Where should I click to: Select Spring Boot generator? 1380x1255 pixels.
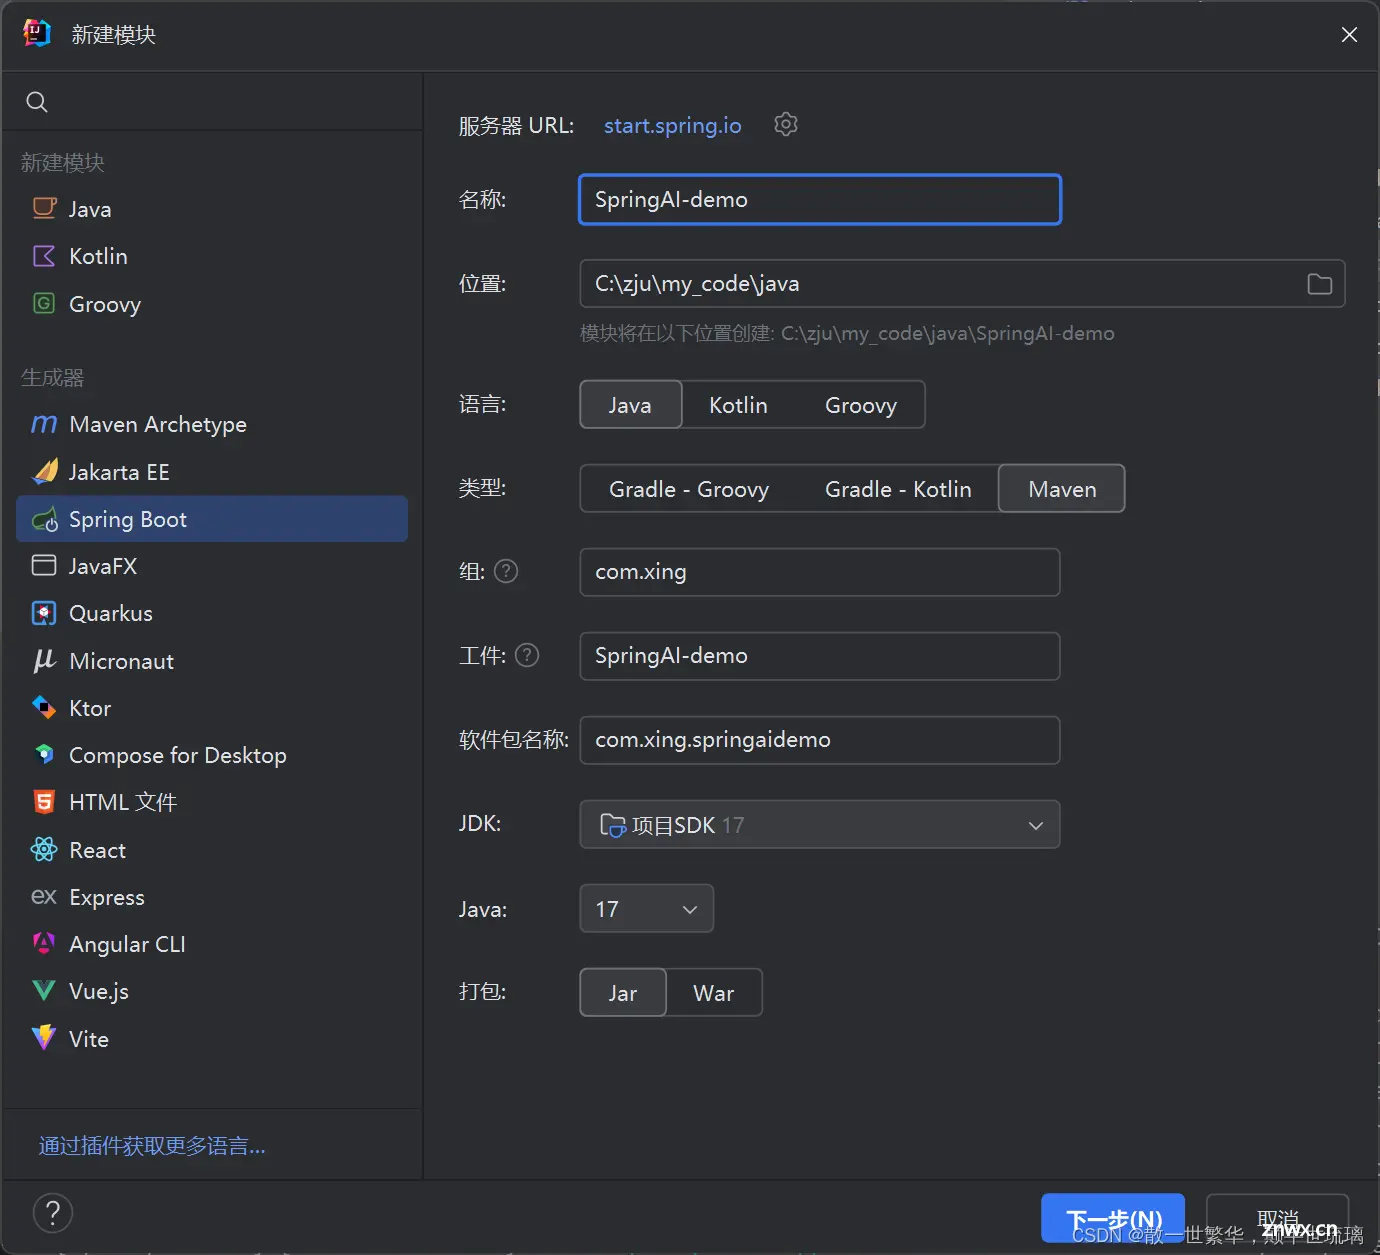(212, 519)
